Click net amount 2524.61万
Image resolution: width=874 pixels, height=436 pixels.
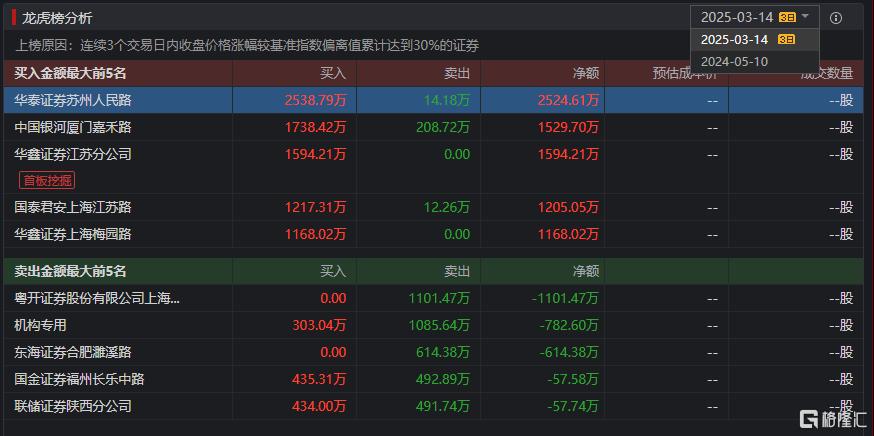[x=568, y=100]
